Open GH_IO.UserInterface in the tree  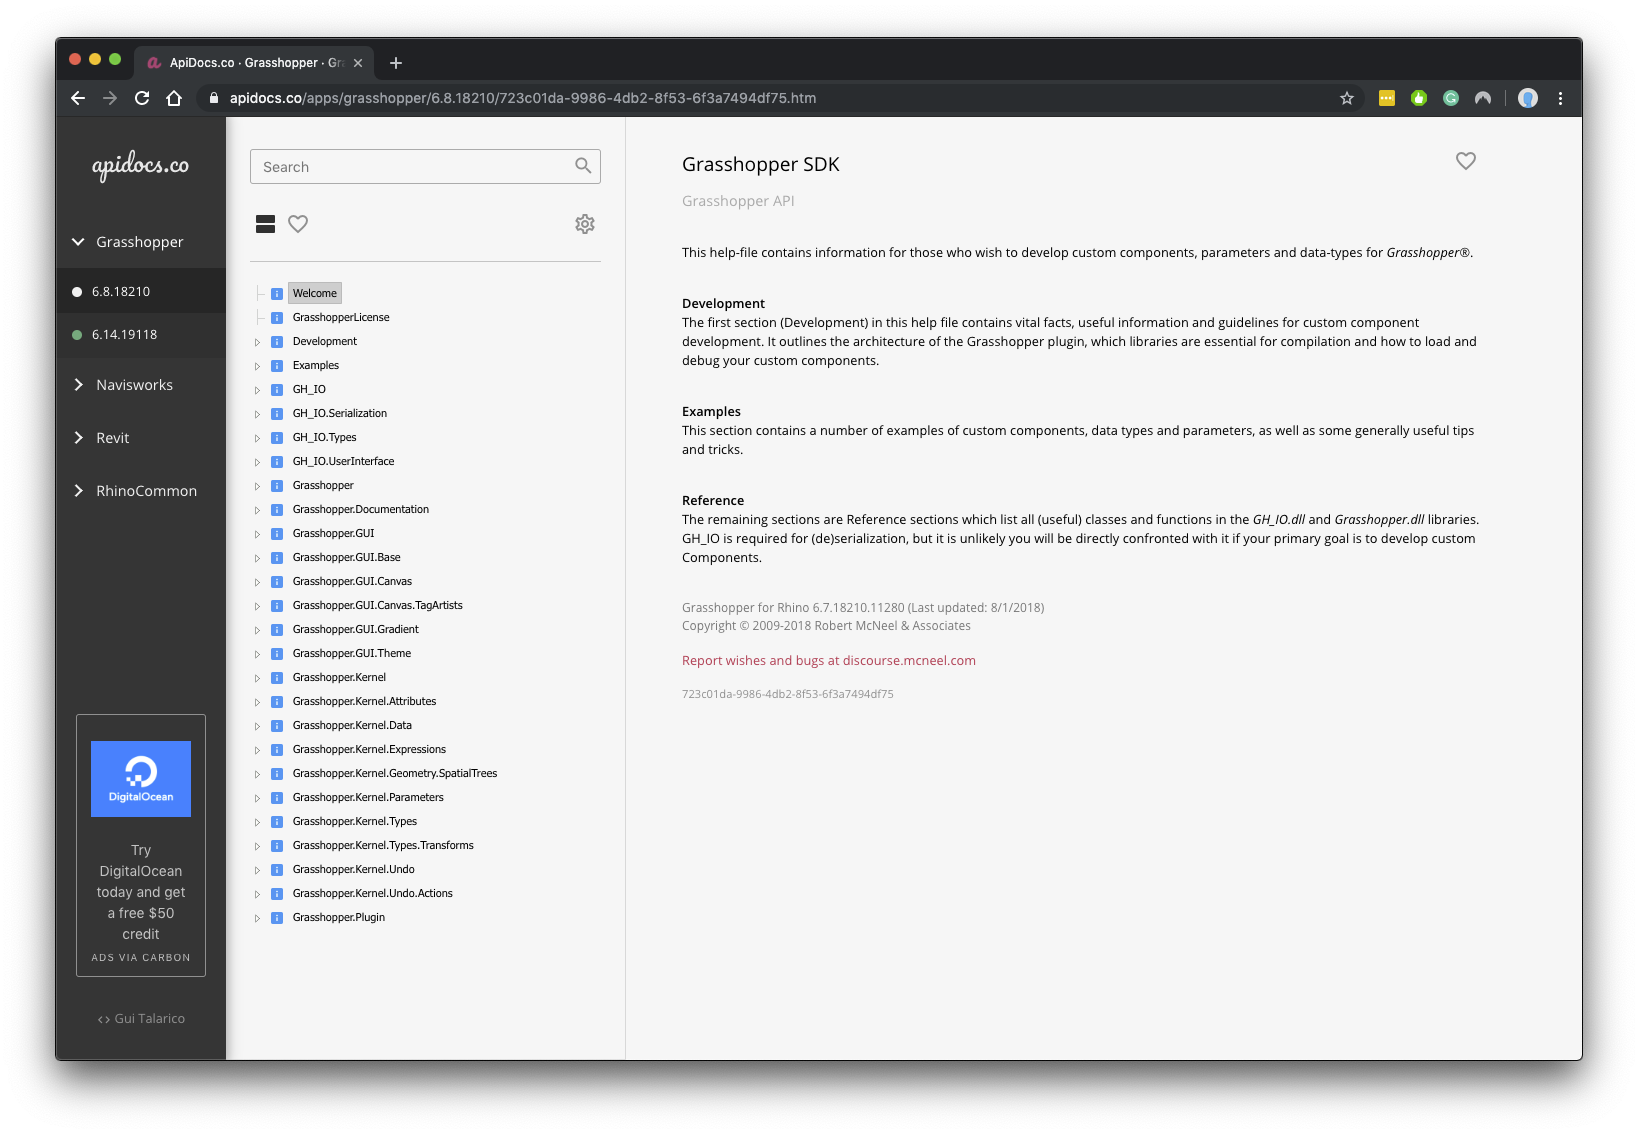[344, 461]
